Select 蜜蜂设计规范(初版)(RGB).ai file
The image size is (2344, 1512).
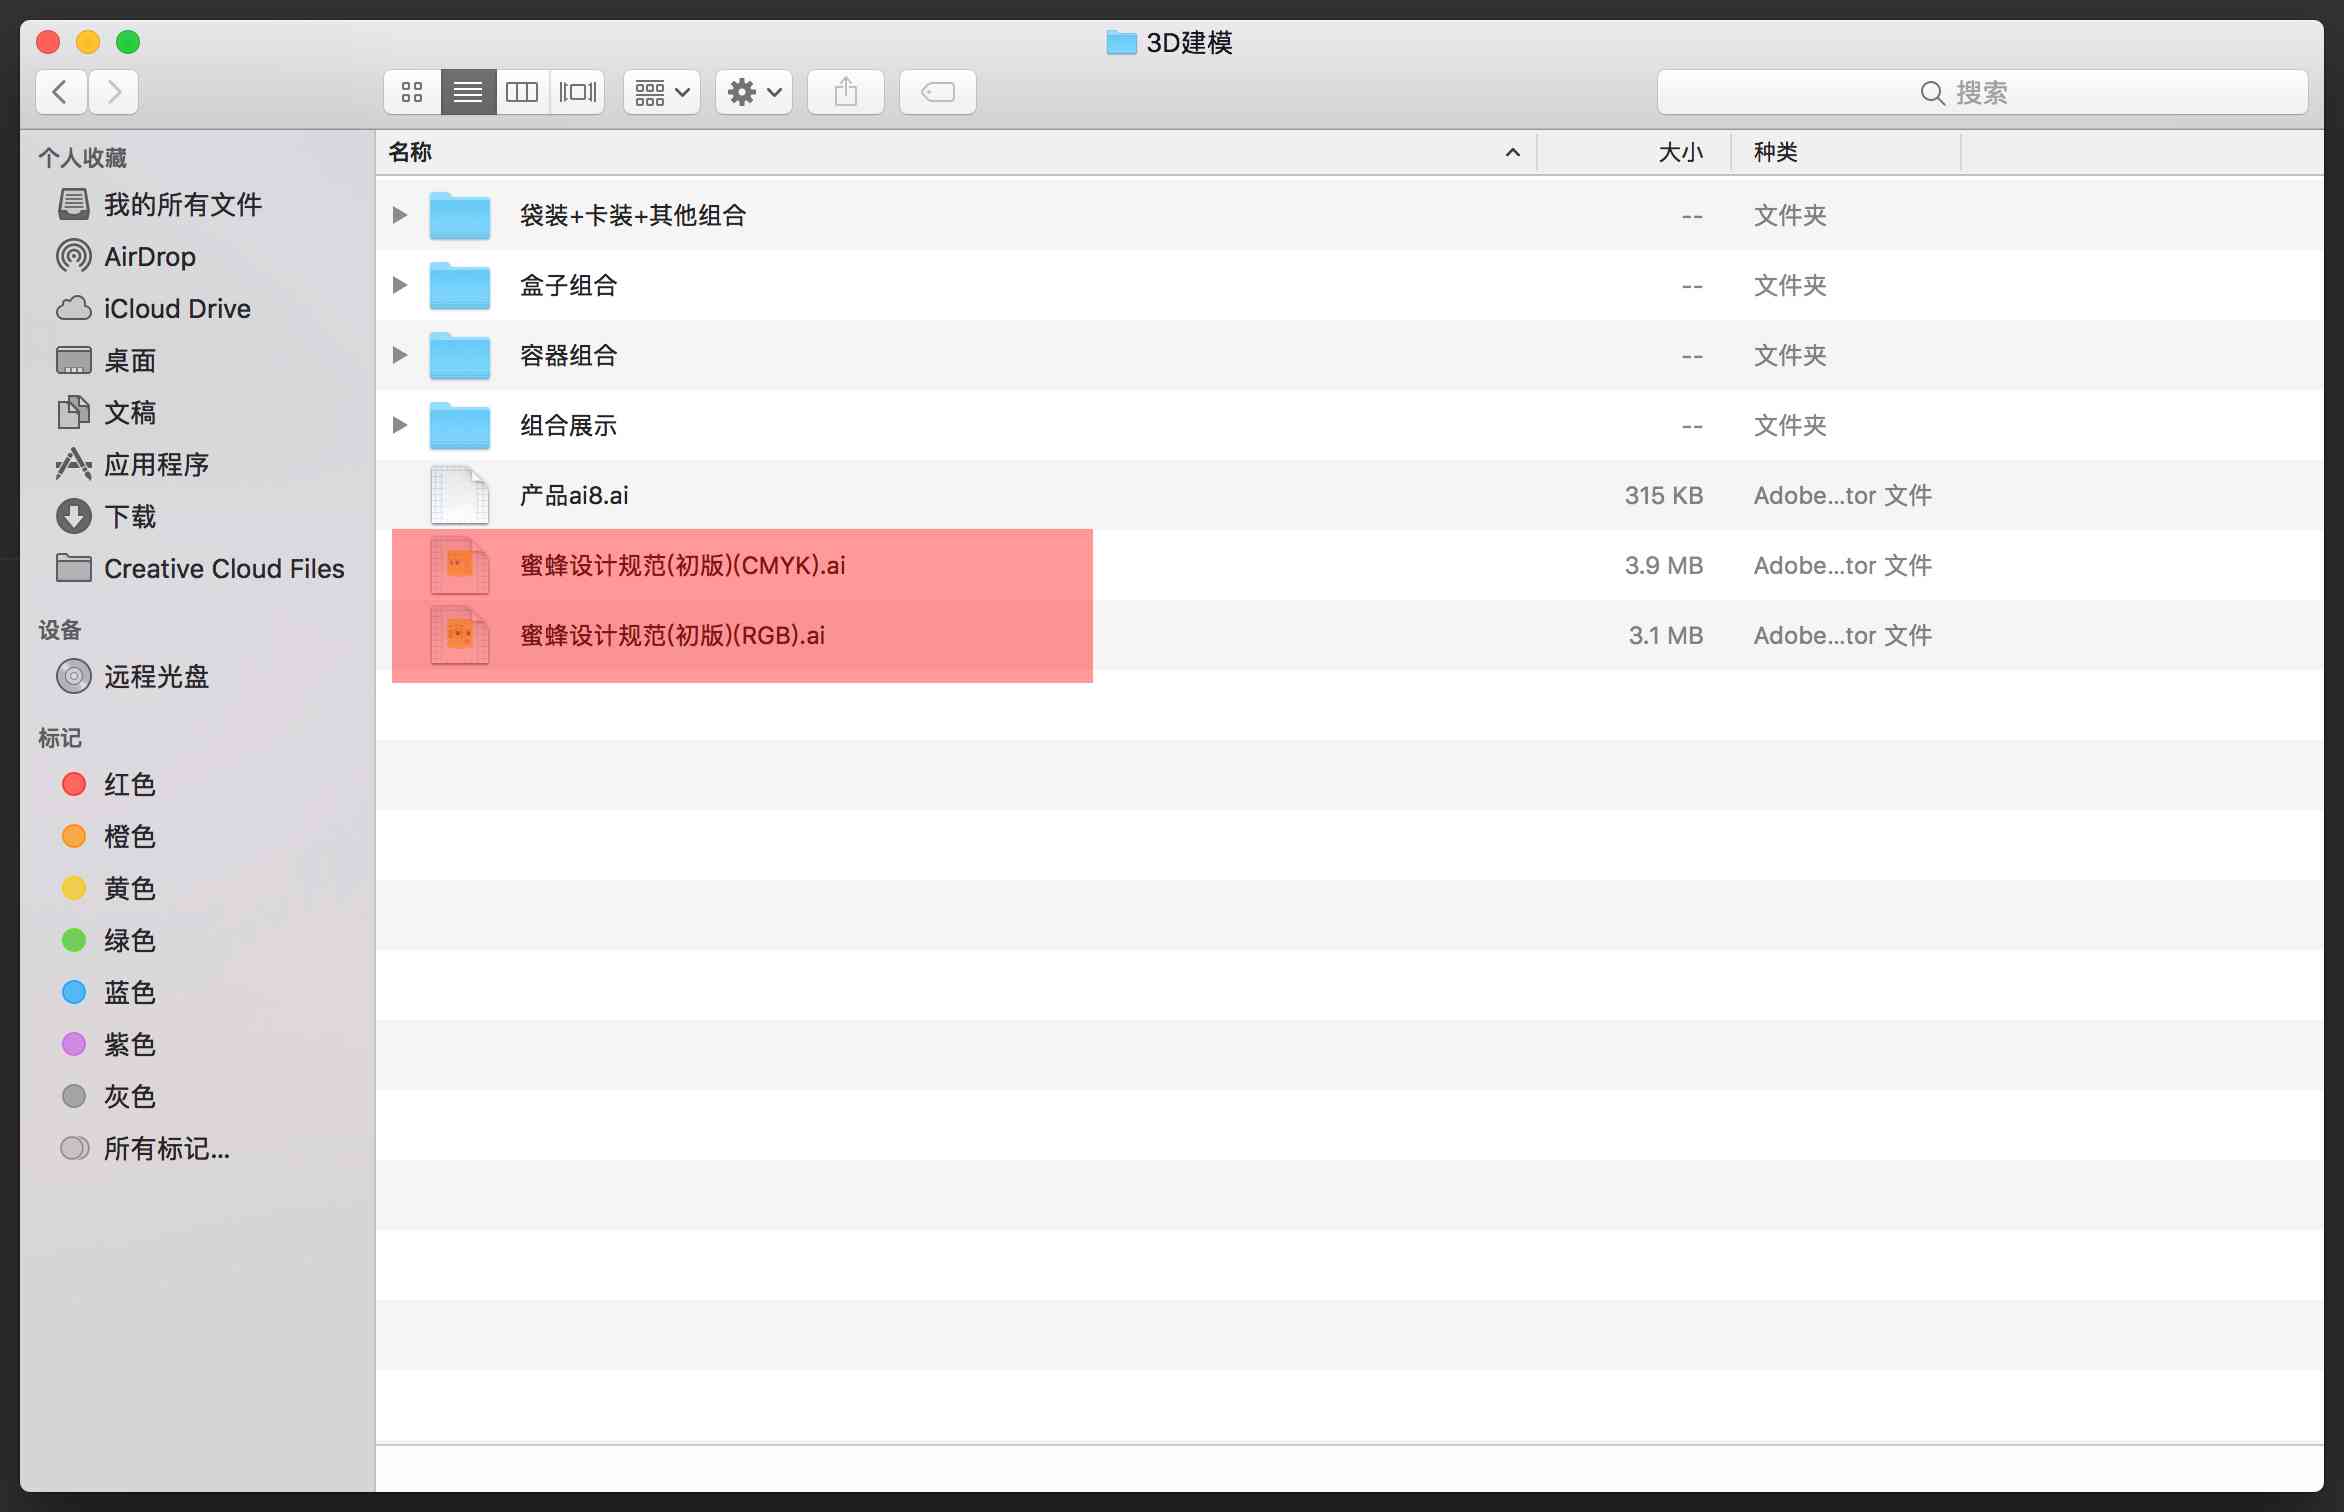click(666, 634)
